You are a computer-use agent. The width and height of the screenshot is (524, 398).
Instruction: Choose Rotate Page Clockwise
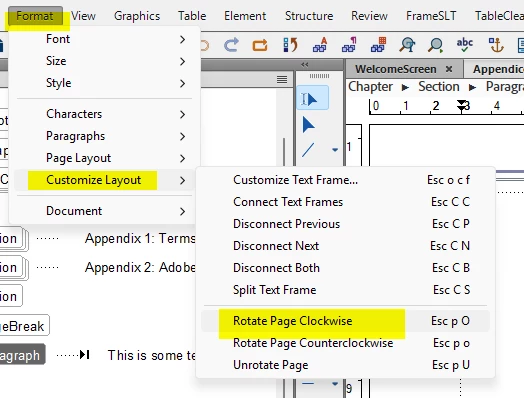click(346, 321)
